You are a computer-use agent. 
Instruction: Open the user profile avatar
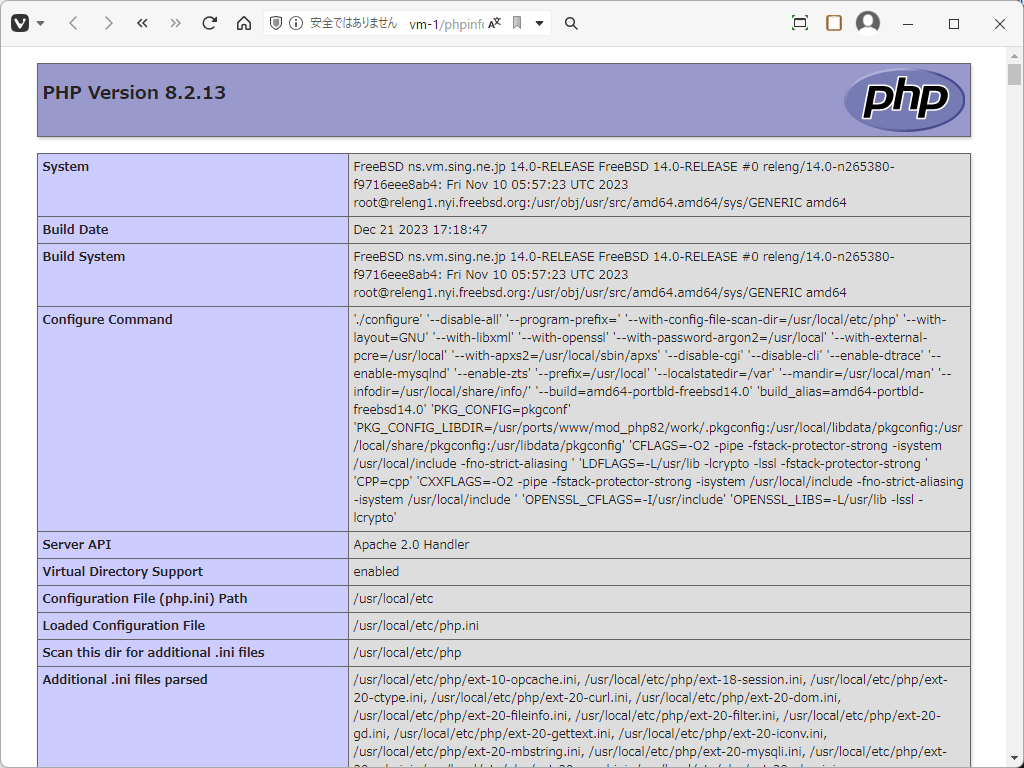(x=868, y=23)
